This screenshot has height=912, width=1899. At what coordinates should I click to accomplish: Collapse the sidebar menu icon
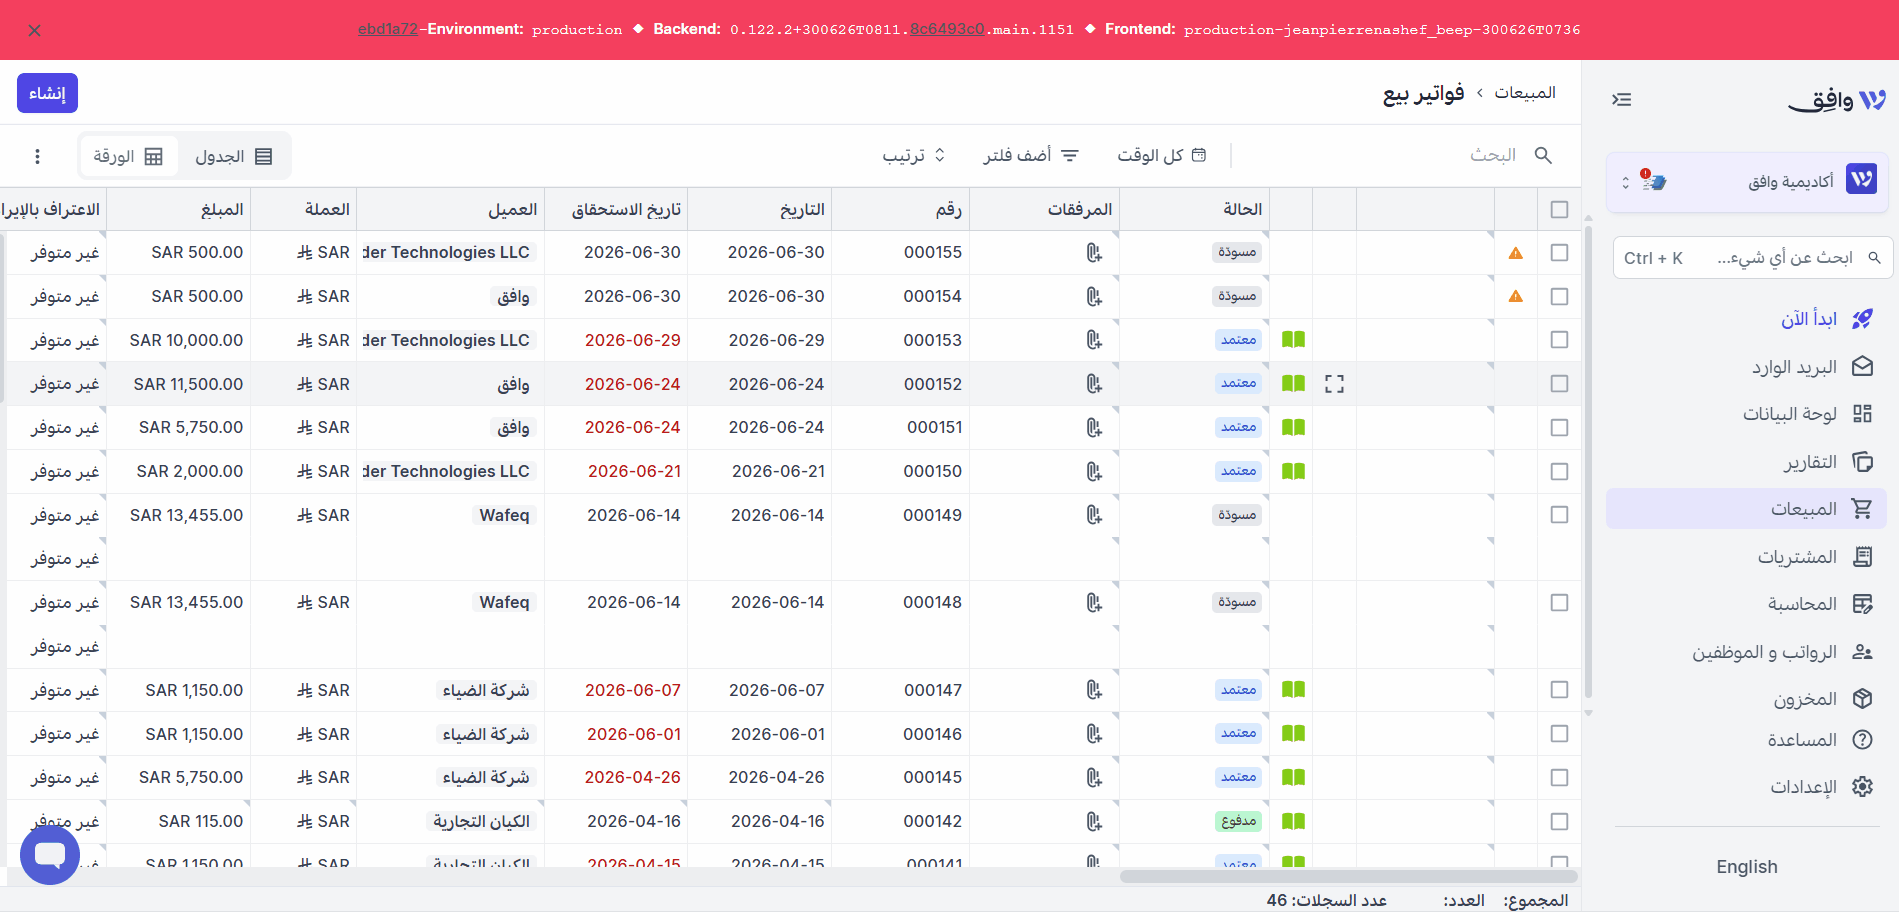(1621, 99)
